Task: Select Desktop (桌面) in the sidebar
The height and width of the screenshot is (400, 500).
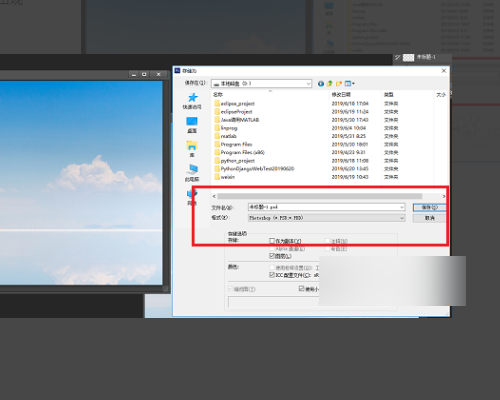Action: tap(192, 125)
